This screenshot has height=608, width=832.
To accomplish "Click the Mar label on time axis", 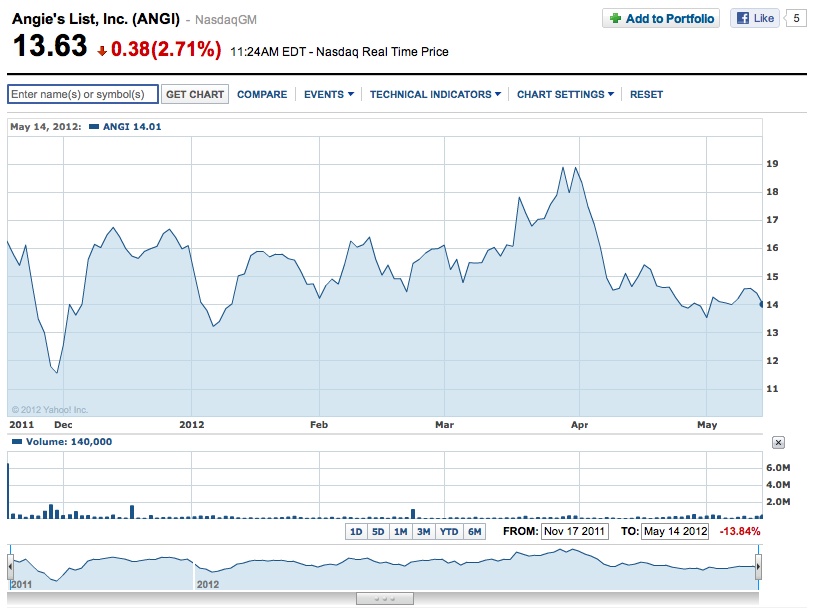I will point(444,425).
